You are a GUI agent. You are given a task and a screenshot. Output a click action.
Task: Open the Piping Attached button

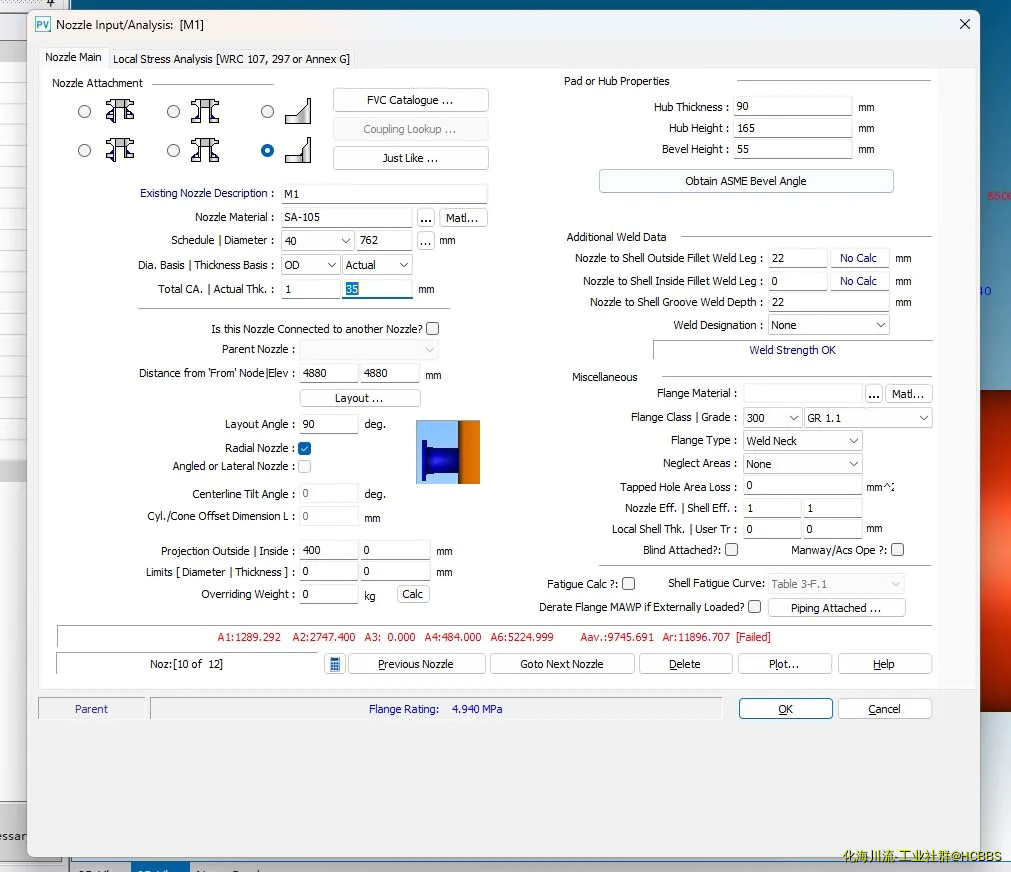[x=836, y=608]
